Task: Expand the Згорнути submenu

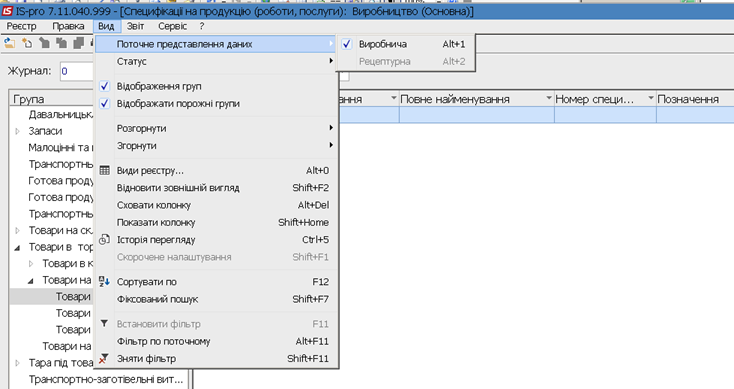Action: [x=216, y=146]
